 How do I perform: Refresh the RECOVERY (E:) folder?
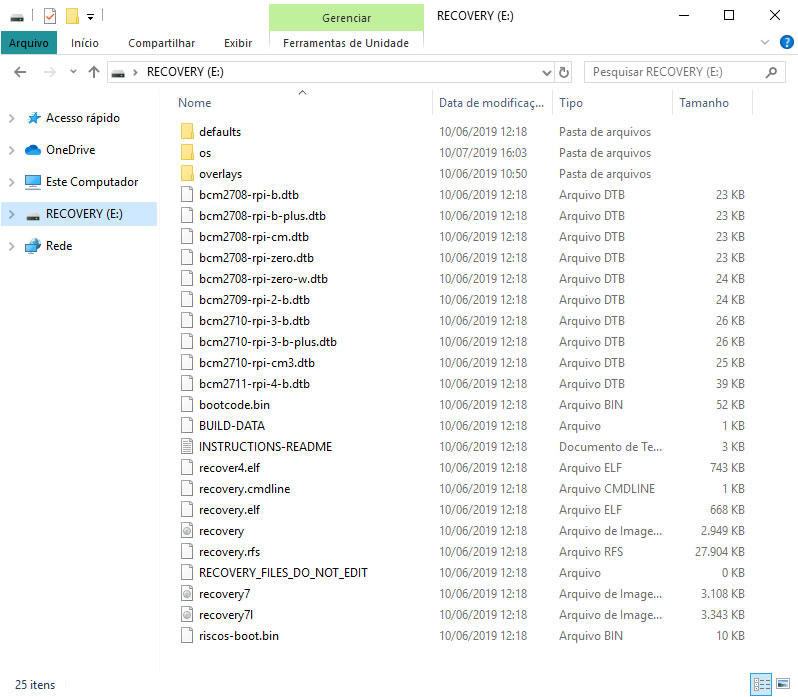(x=563, y=73)
